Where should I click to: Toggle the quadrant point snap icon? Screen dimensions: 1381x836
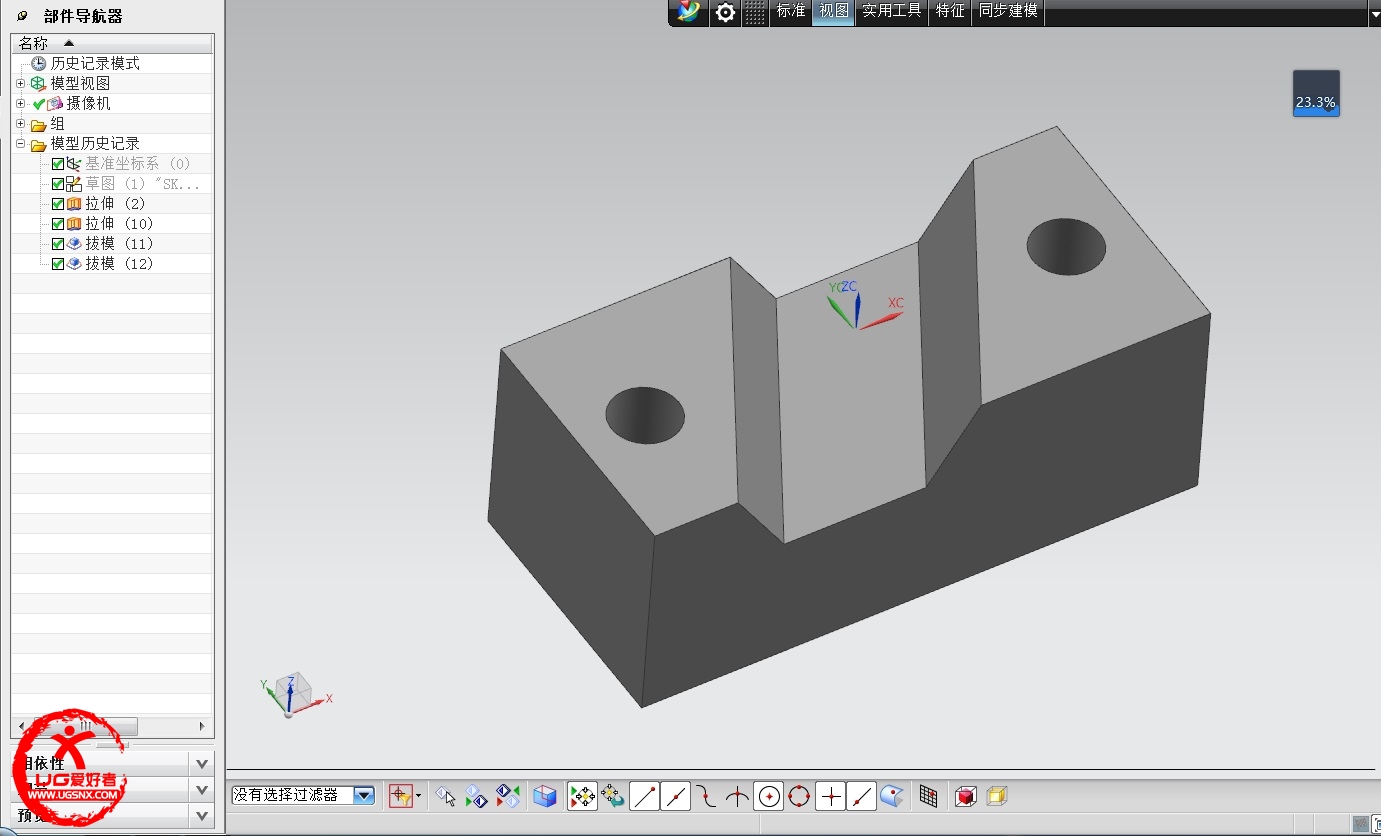coord(798,796)
